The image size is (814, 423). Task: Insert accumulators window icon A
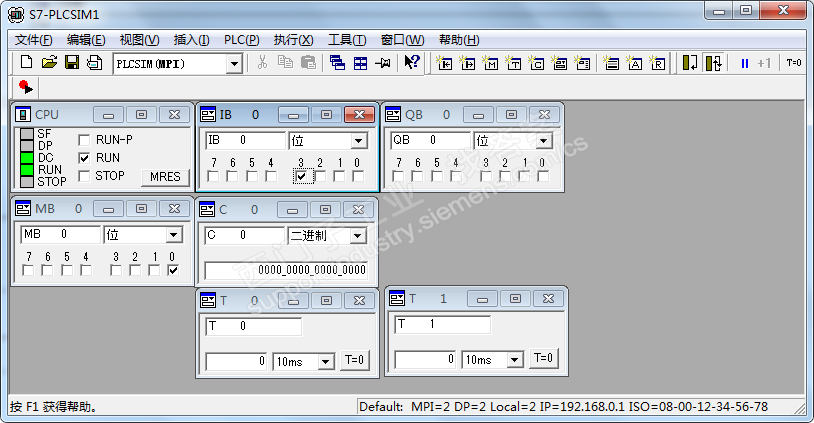[x=634, y=63]
